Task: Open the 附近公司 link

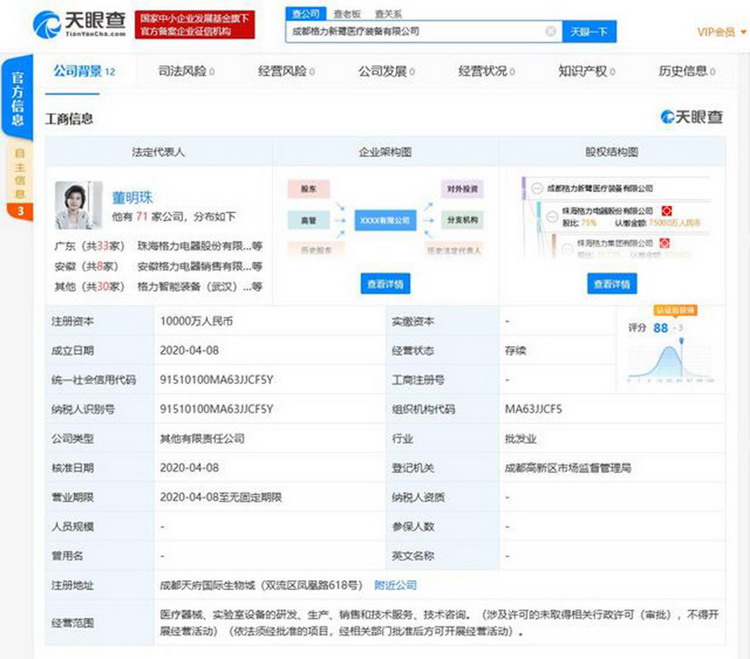Action: tap(395, 585)
